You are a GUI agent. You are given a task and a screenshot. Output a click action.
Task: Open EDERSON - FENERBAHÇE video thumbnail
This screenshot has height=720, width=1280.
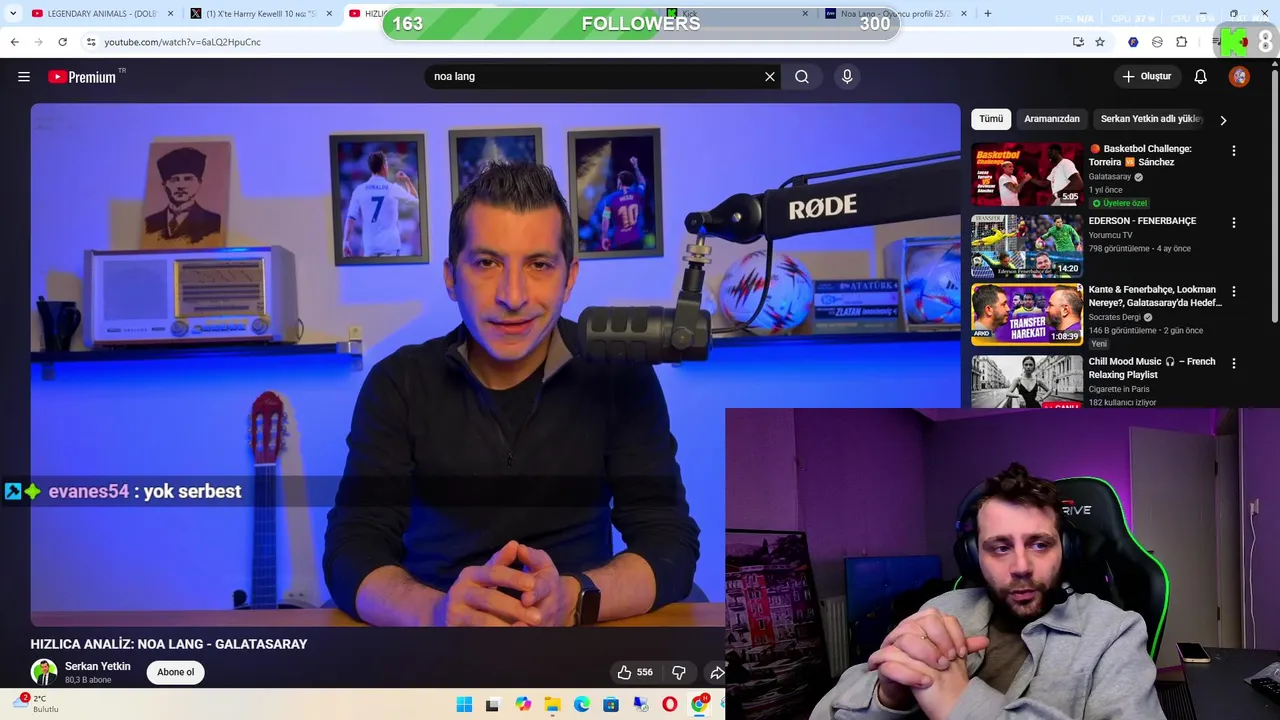[1027, 246]
